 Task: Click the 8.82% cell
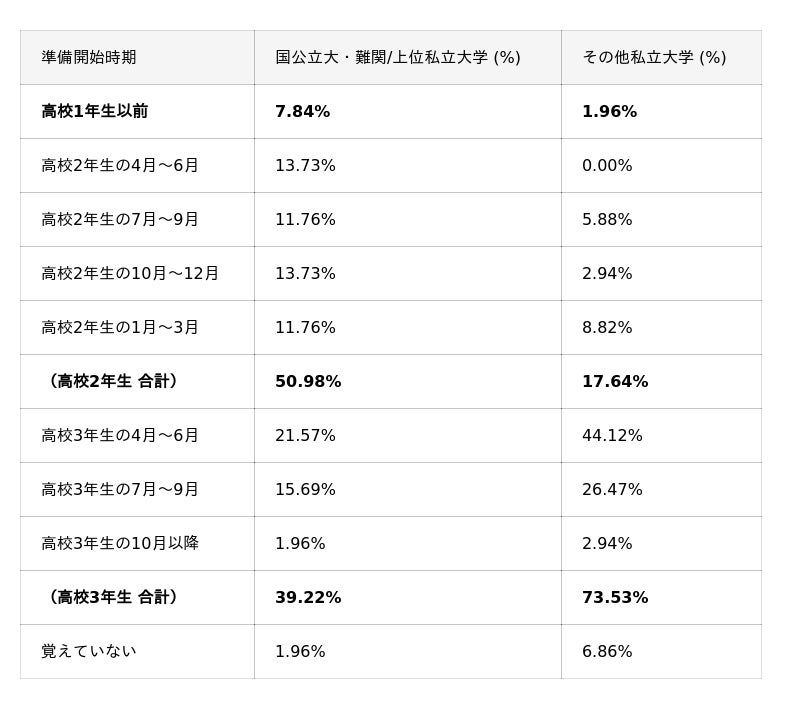pyautogui.click(x=607, y=328)
